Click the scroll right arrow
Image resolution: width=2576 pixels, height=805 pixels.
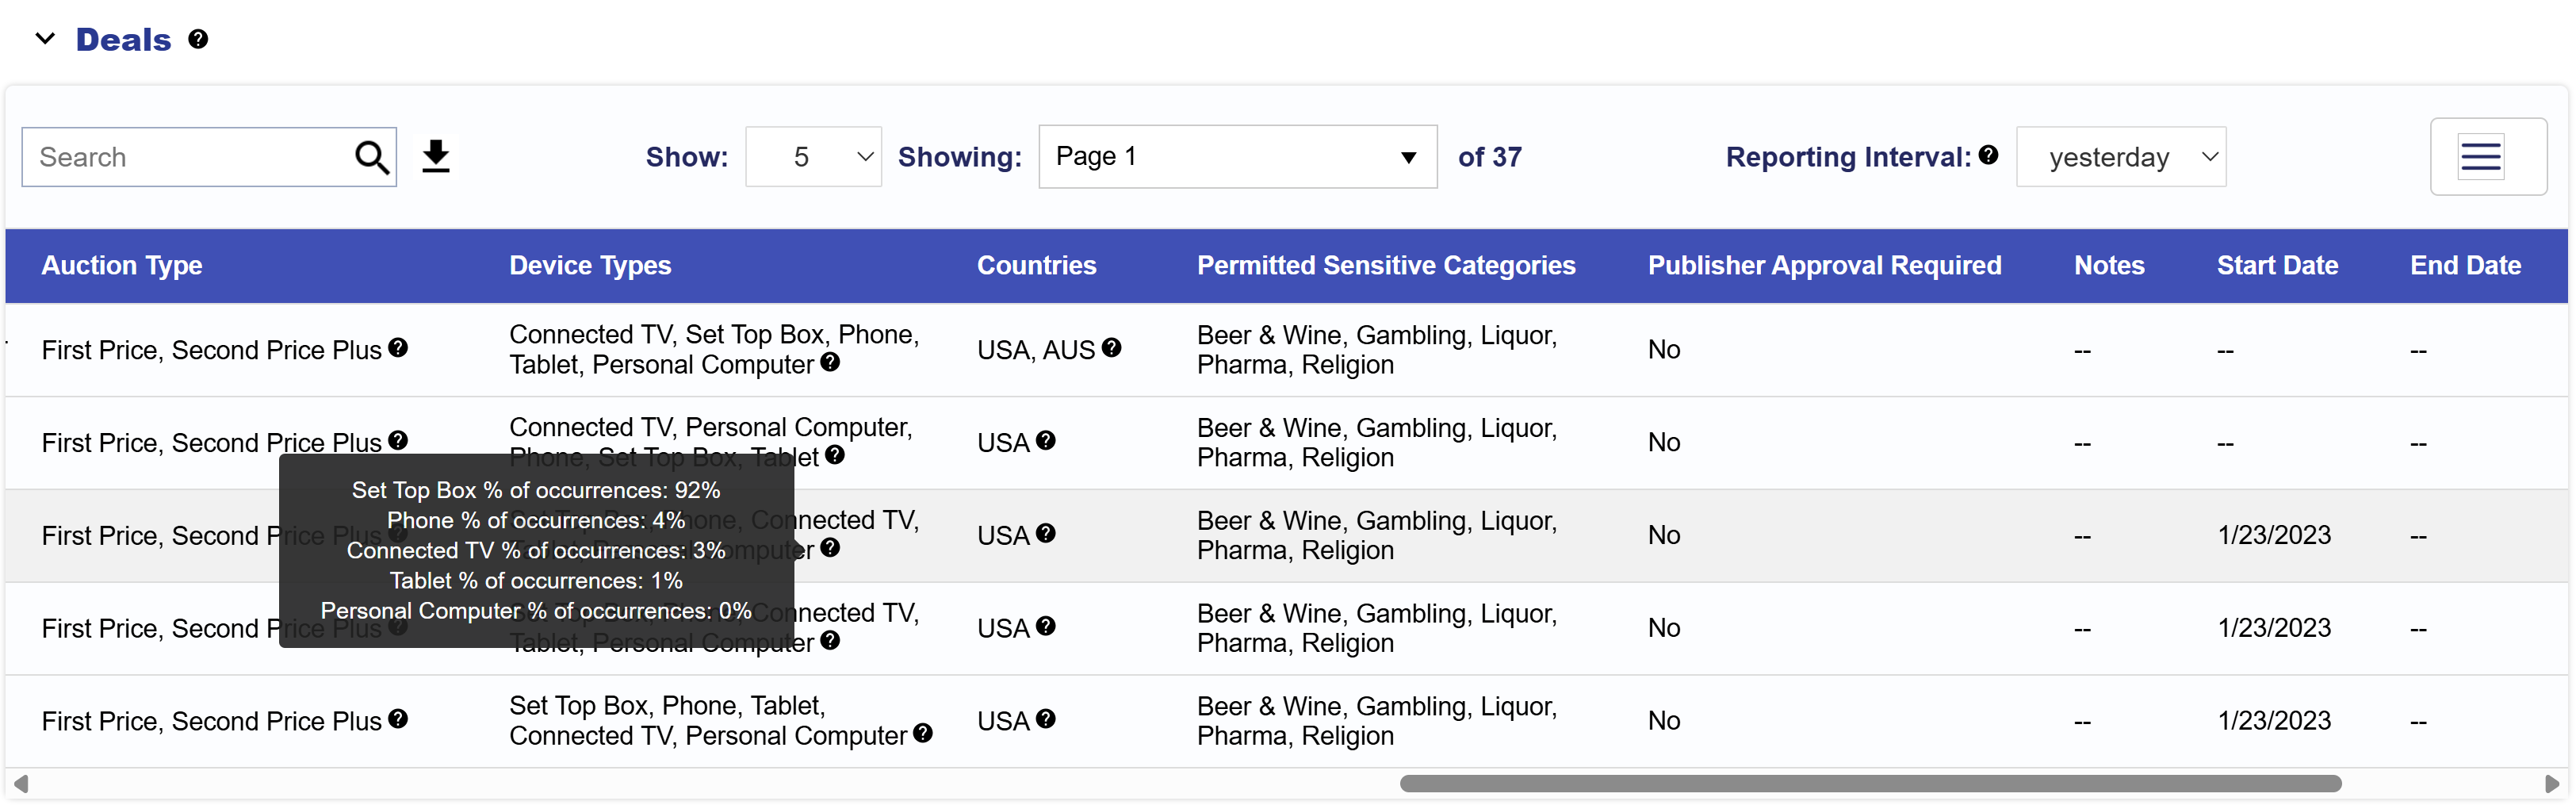[x=2551, y=783]
